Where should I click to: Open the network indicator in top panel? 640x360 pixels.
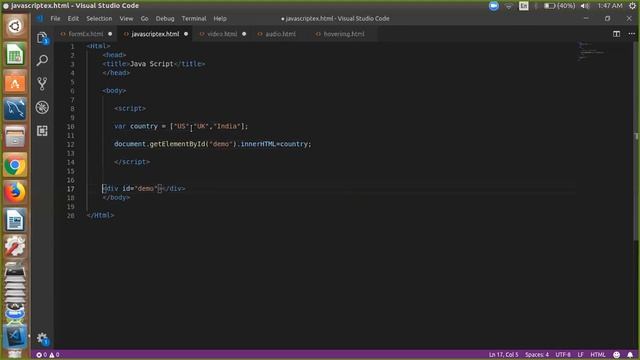(509, 6)
